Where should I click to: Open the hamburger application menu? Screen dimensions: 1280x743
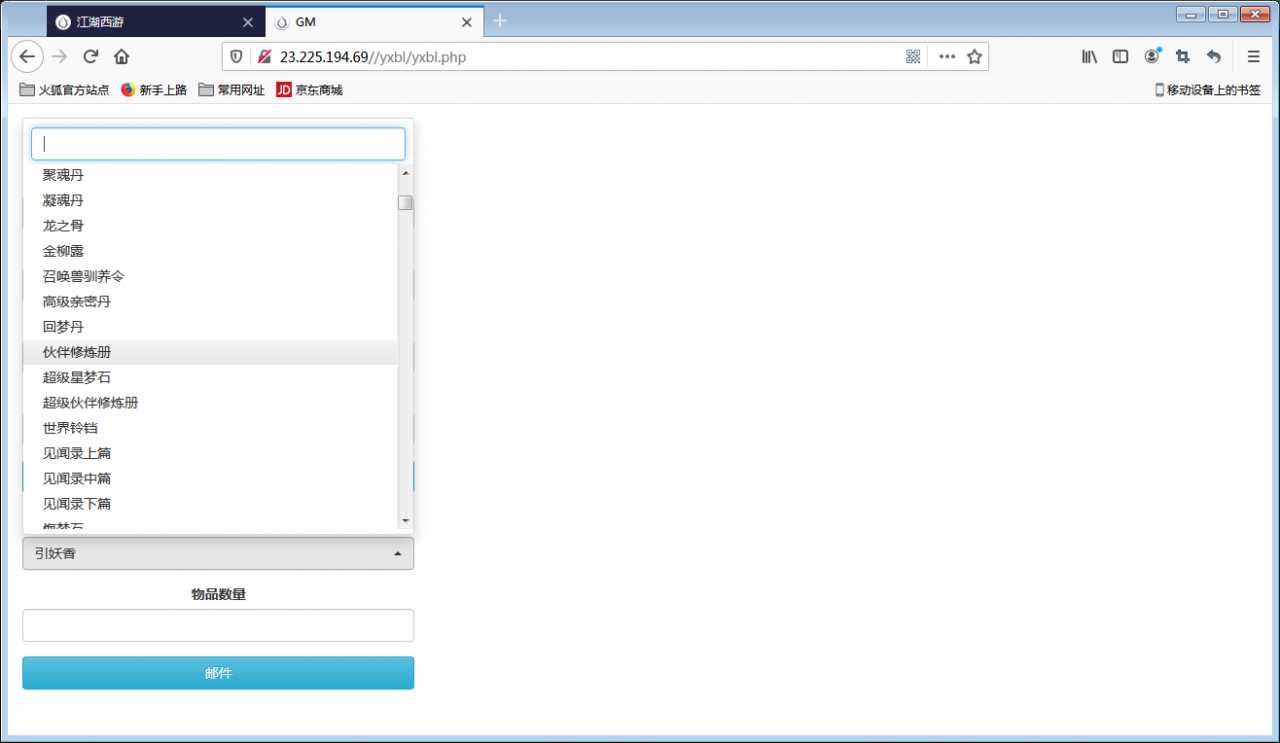tap(1254, 57)
